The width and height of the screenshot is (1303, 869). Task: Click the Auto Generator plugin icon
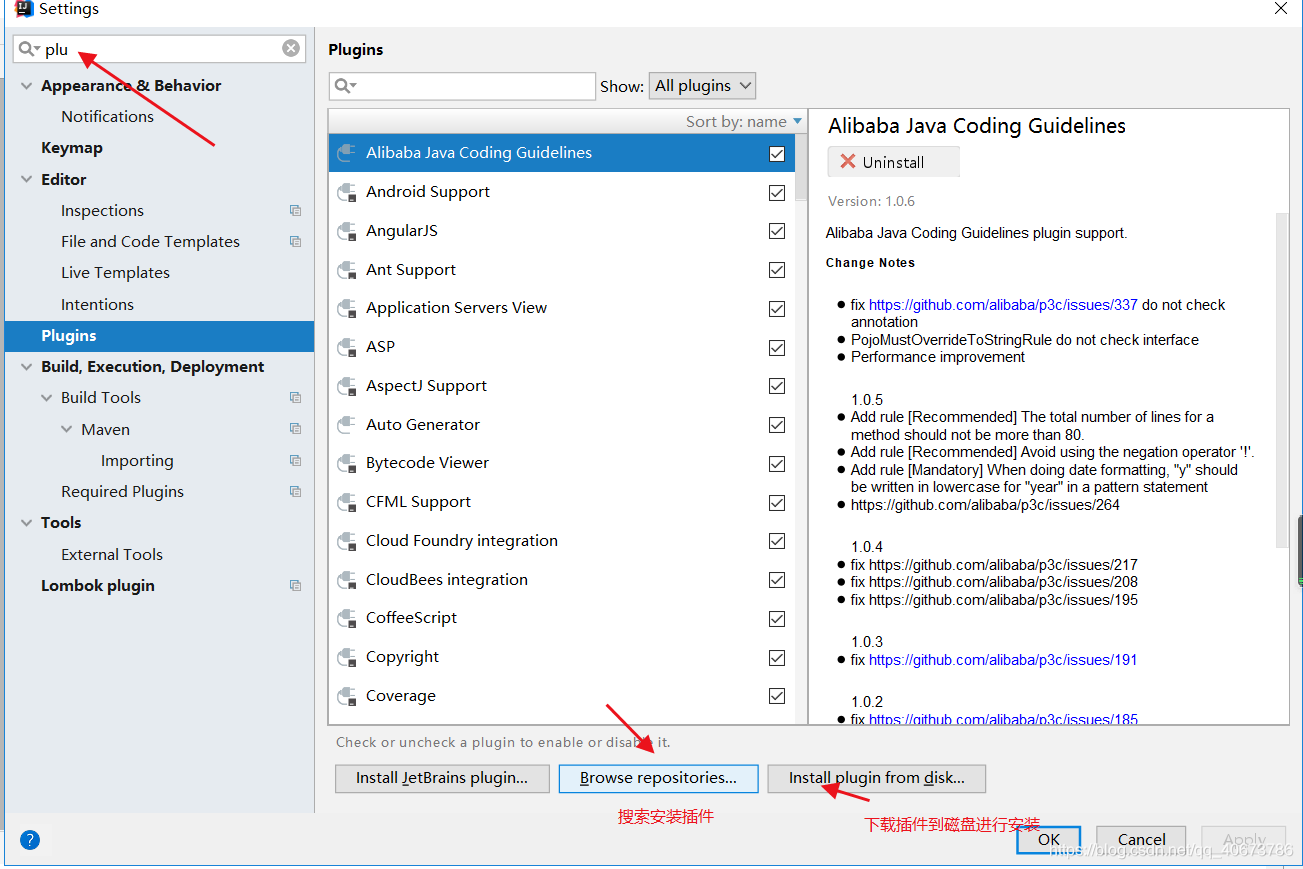pyautogui.click(x=347, y=425)
